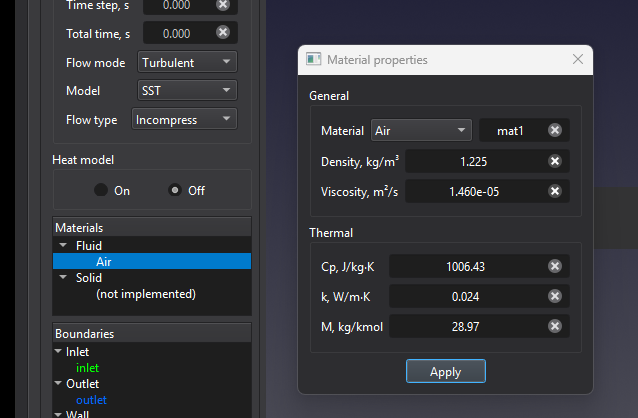Select the Heat model Off option
This screenshot has height=418, width=638.
pos(176,190)
